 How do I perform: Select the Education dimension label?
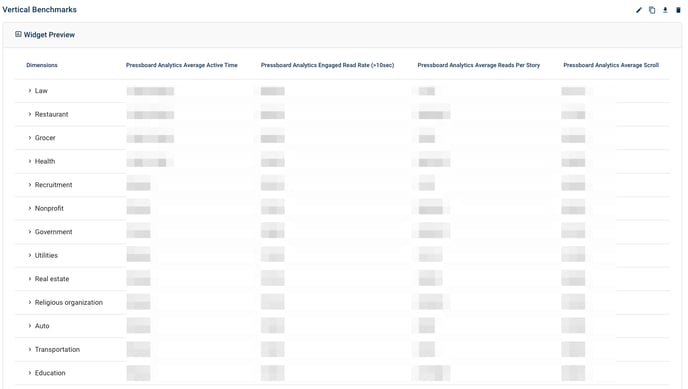point(50,373)
